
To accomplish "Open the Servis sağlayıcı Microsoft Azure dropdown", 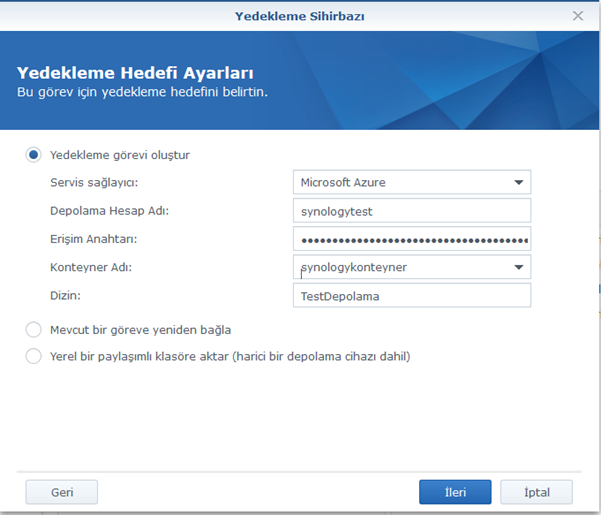I will pyautogui.click(x=412, y=182).
